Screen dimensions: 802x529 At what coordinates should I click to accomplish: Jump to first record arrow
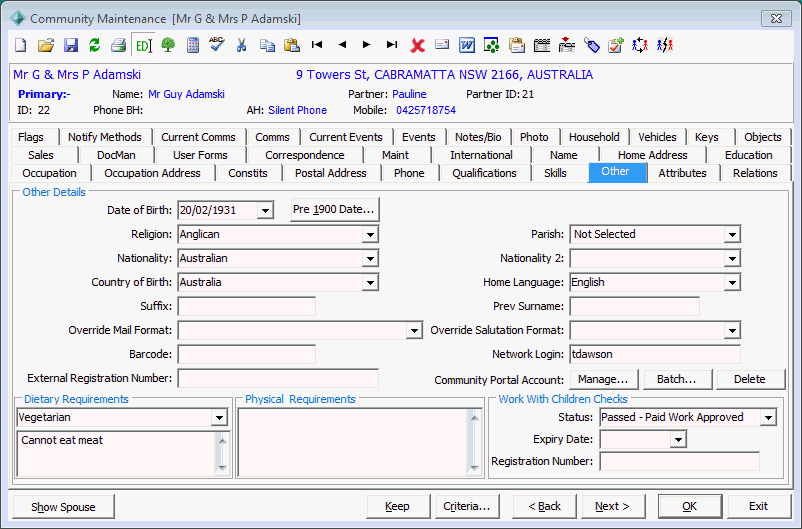click(x=317, y=45)
